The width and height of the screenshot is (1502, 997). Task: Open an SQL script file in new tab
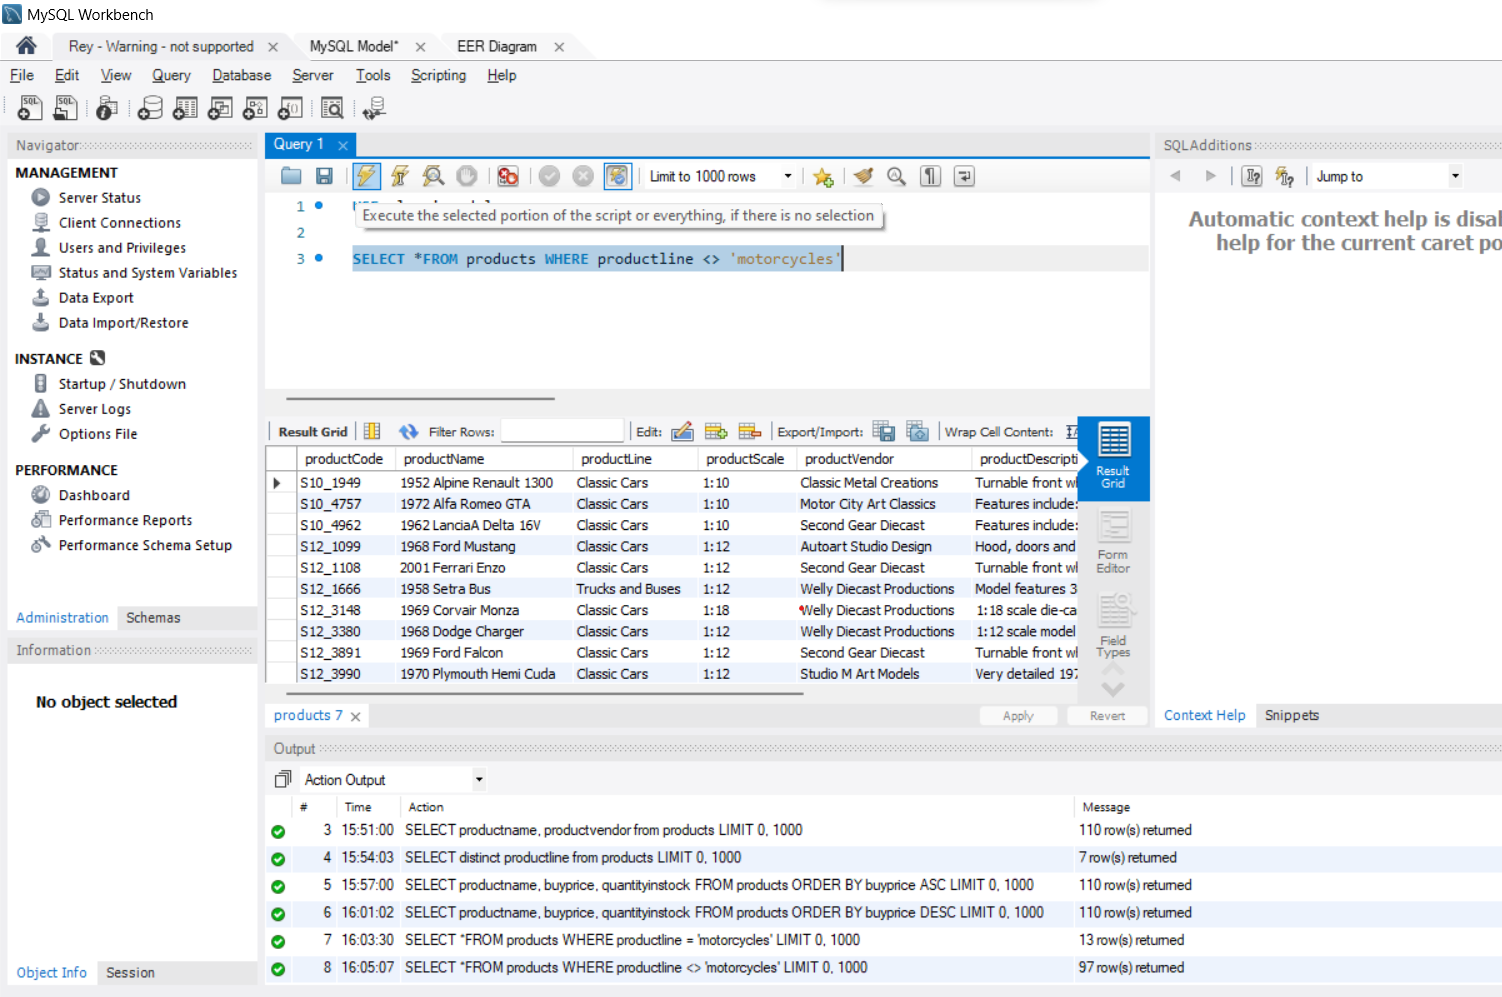(66, 108)
